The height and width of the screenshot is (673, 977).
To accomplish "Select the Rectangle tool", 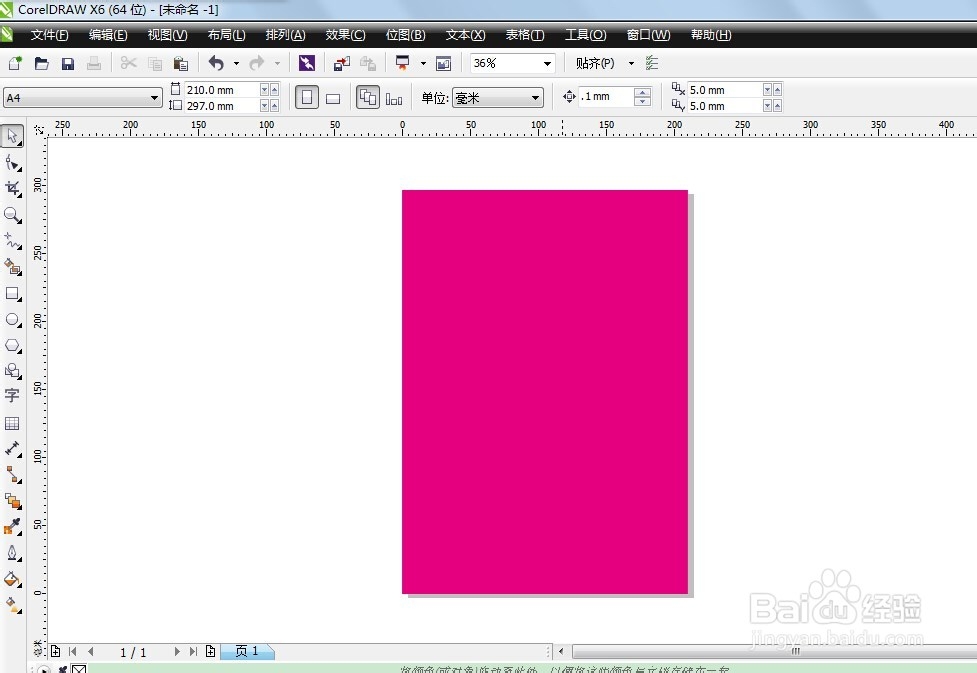I will [x=13, y=293].
